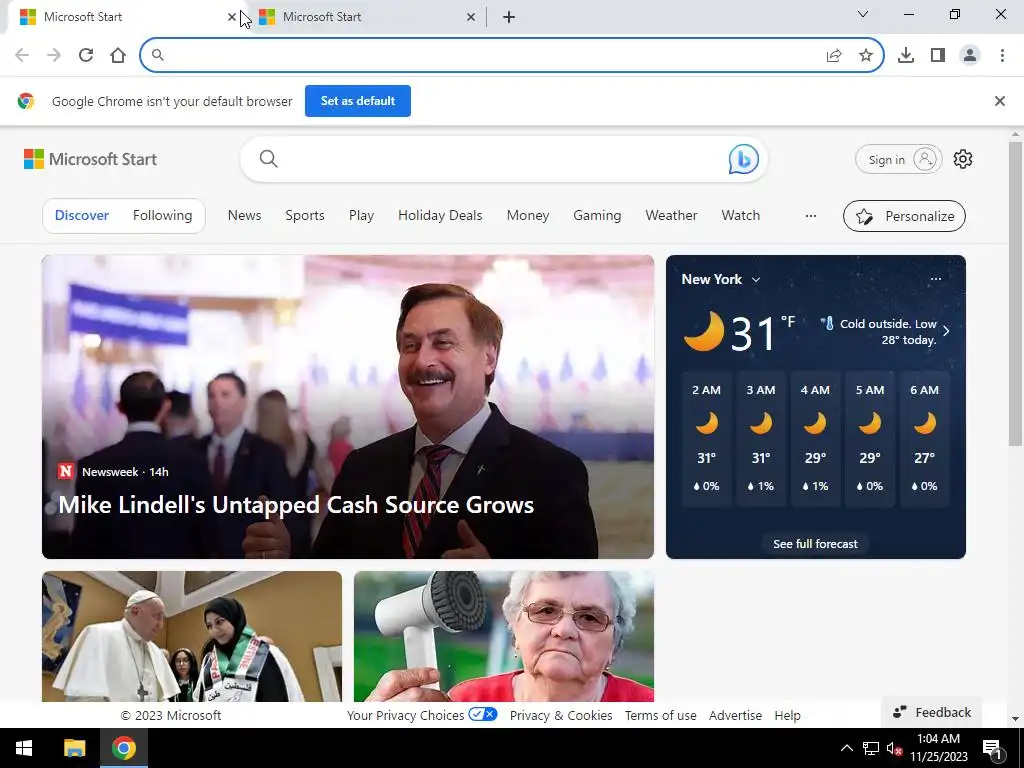Open the Holiday Deals section

tap(440, 216)
